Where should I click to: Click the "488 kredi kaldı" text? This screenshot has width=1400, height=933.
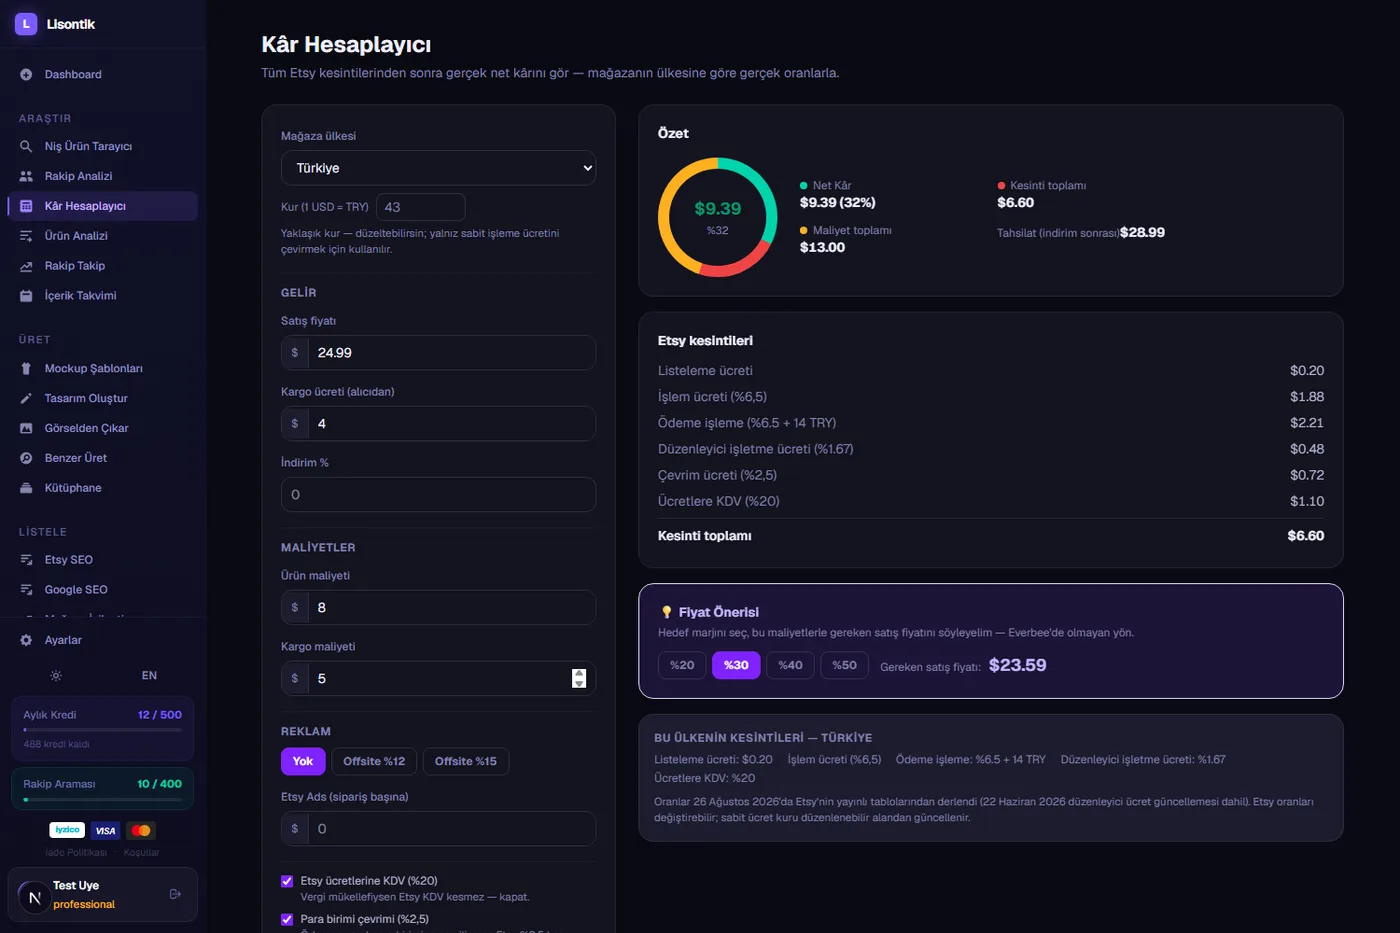[x=57, y=744]
